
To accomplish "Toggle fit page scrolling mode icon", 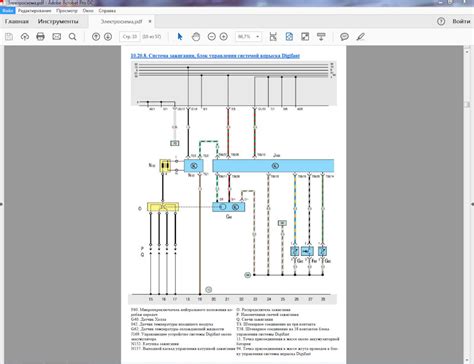I will coord(289,37).
